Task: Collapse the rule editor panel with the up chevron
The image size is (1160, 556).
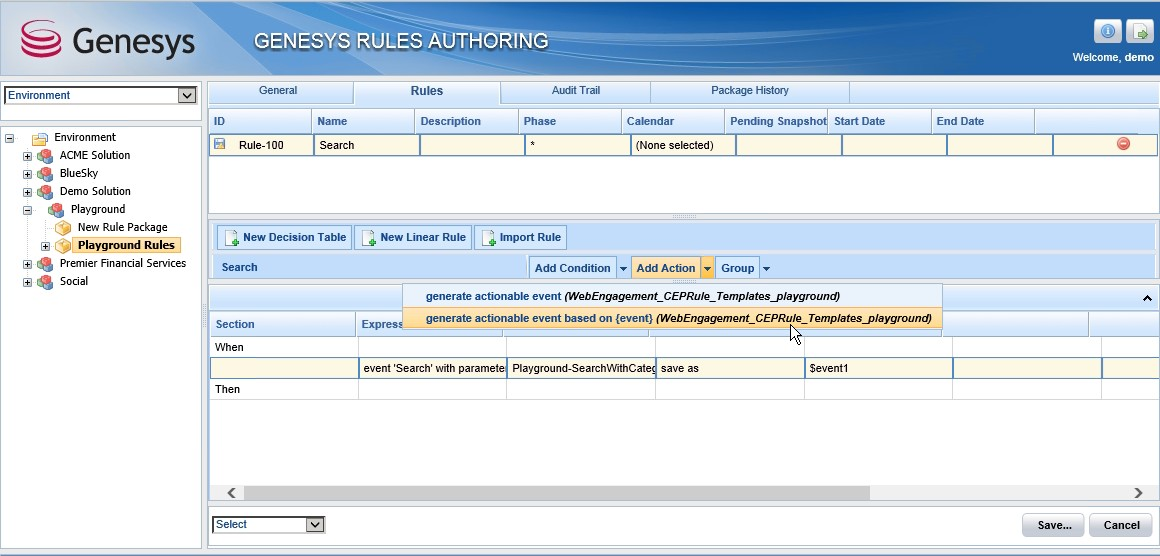Action: point(1147,299)
